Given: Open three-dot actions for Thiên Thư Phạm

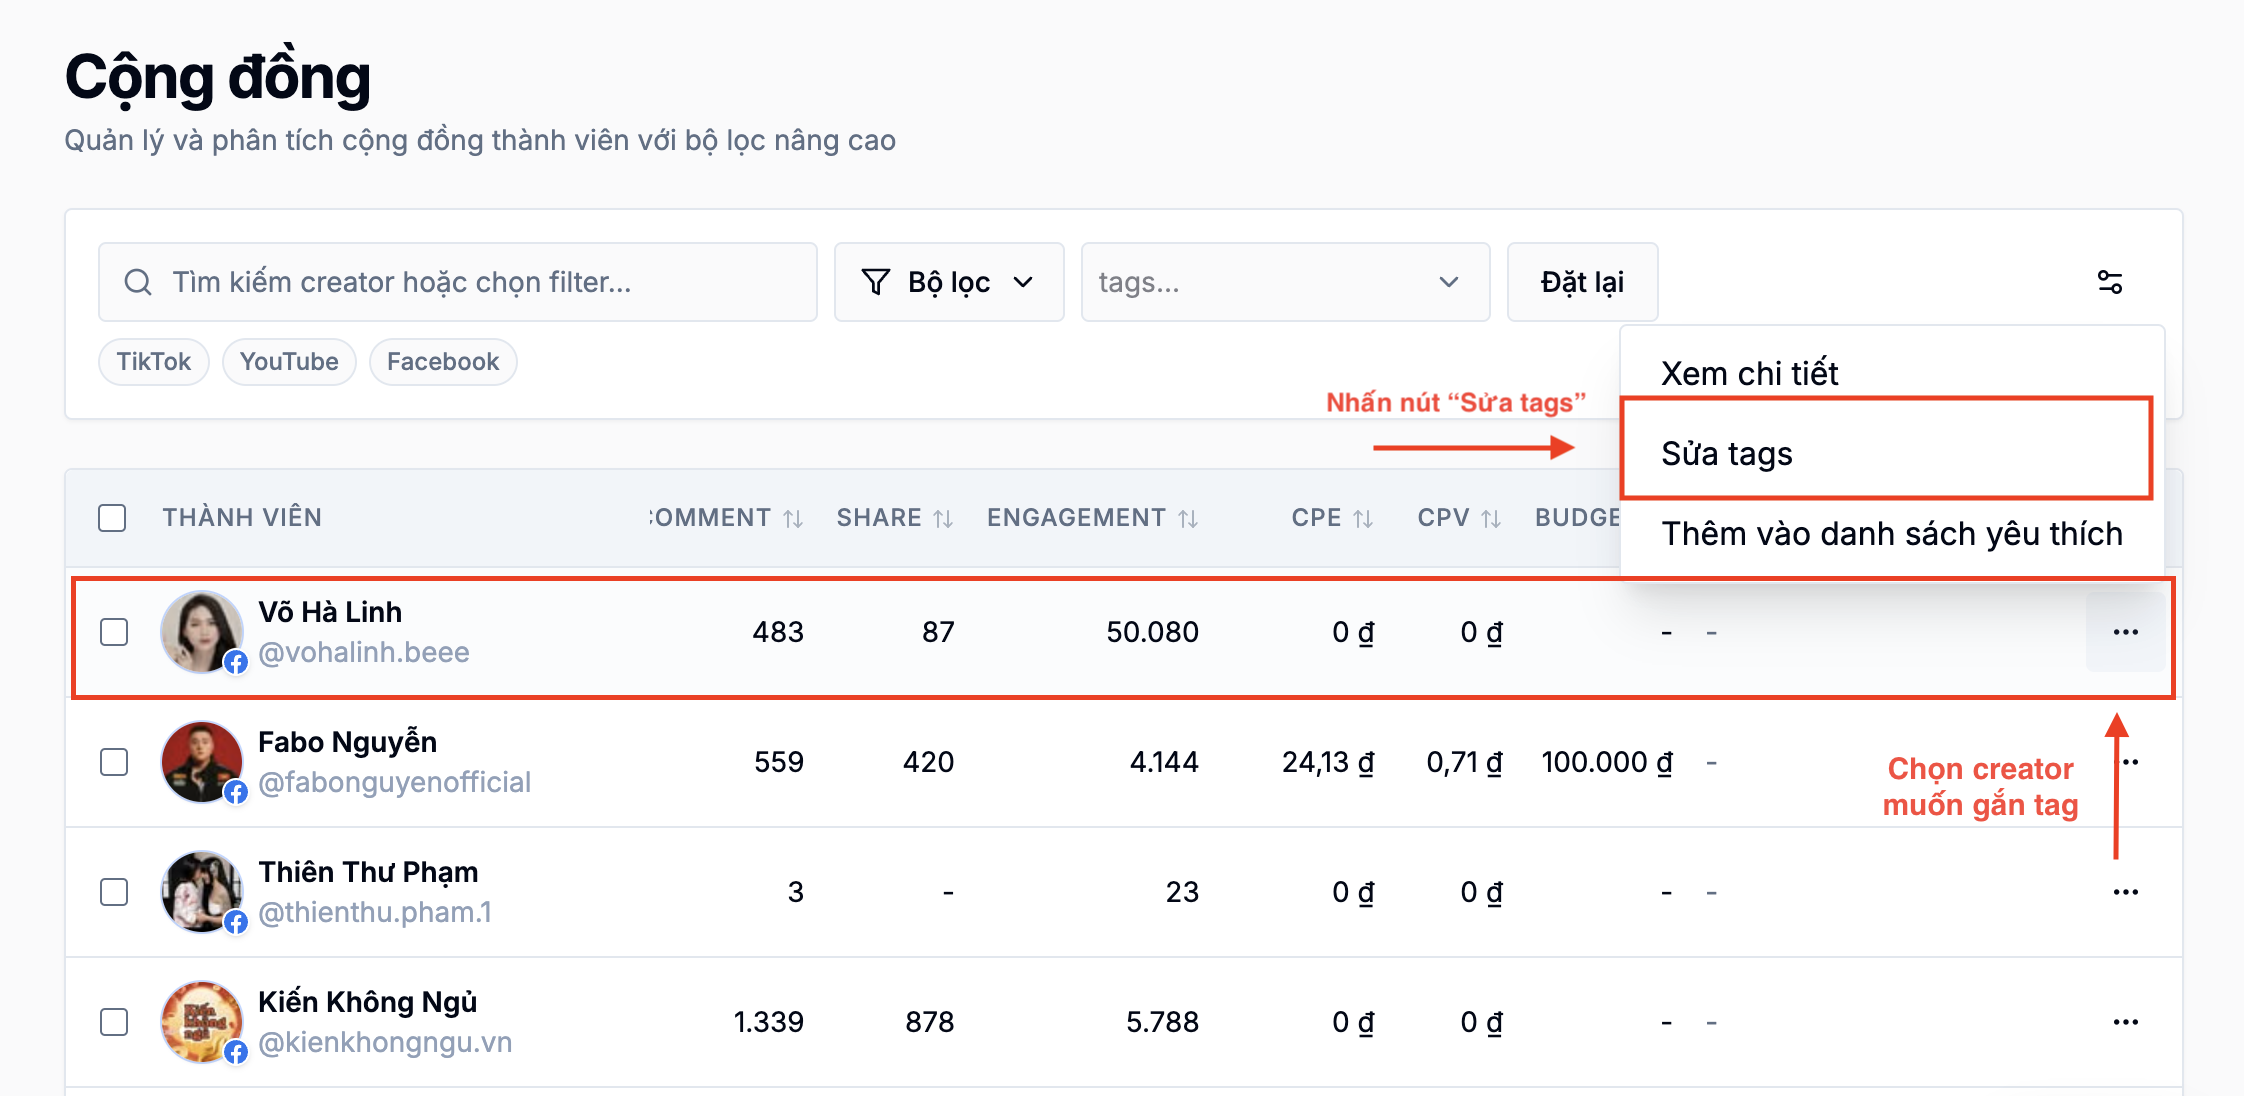Looking at the screenshot, I should [x=2126, y=892].
